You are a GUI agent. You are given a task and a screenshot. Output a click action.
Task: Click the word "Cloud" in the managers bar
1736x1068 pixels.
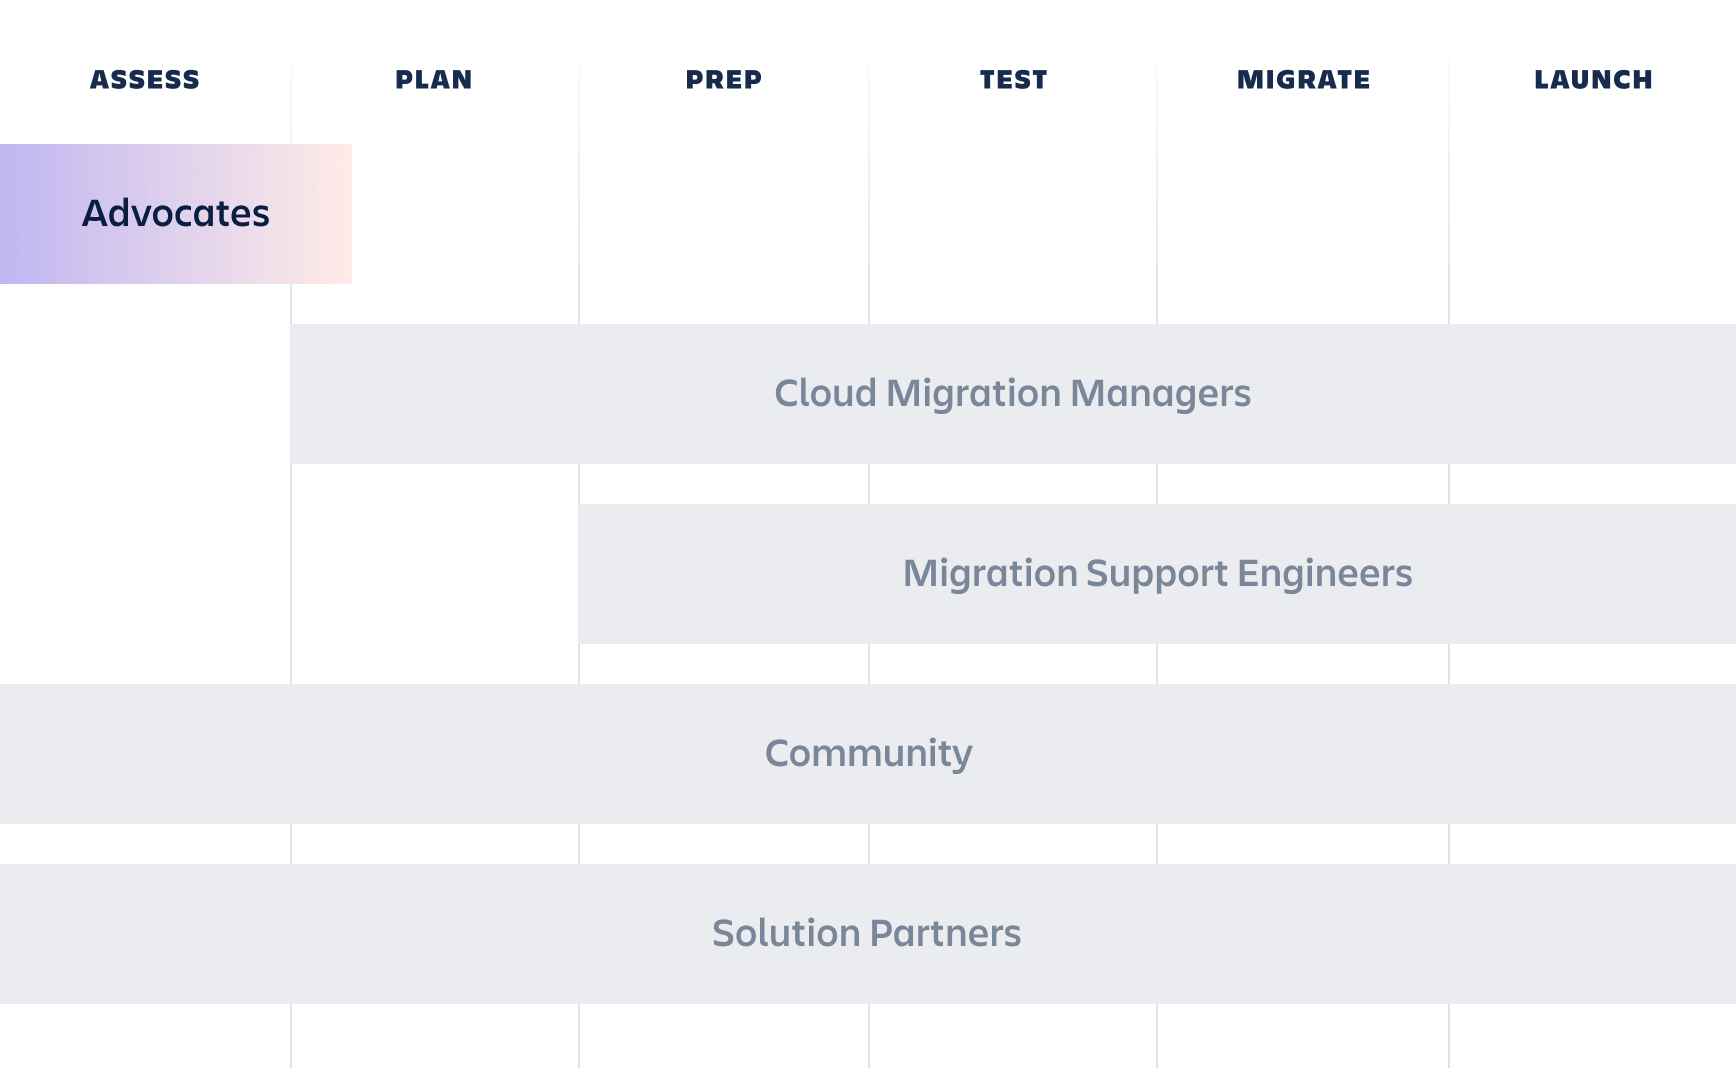[x=825, y=394]
